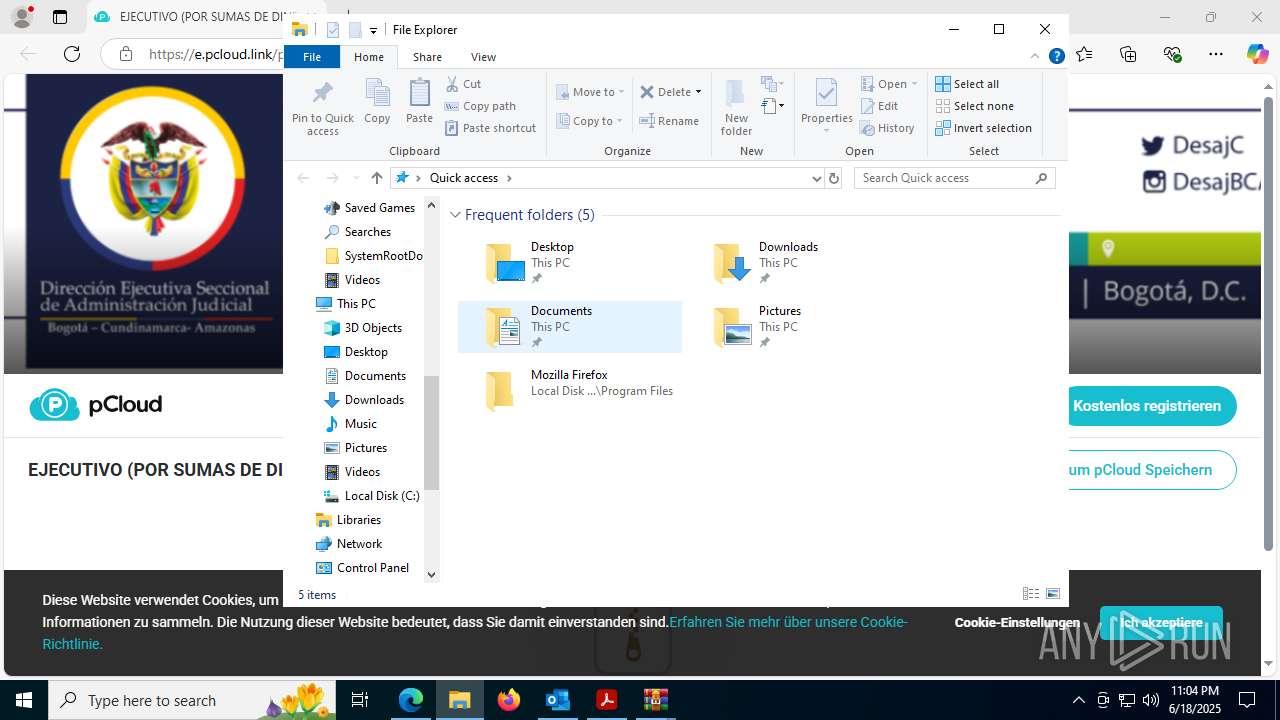1280x720 pixels.
Task: Open Windows Start menu
Action: (x=24, y=700)
